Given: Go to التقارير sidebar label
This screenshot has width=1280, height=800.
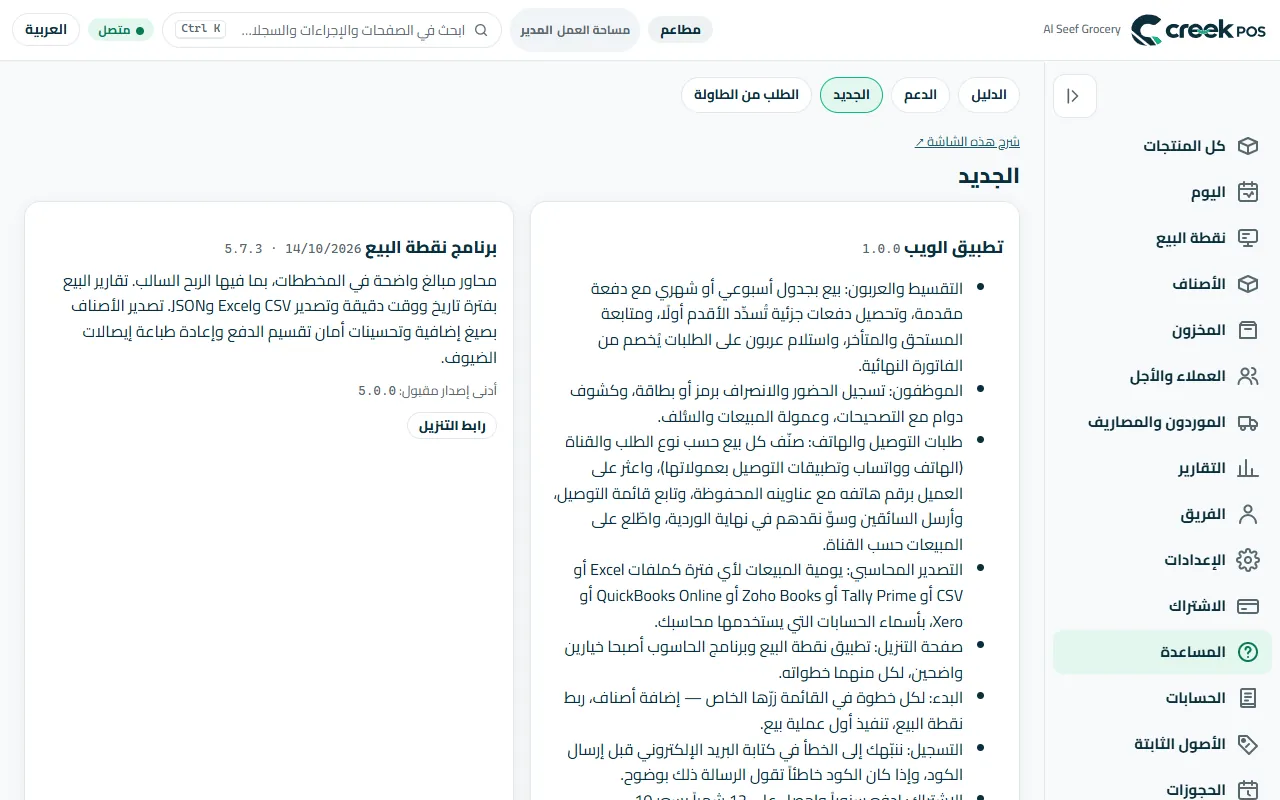Looking at the screenshot, I should (1202, 468).
